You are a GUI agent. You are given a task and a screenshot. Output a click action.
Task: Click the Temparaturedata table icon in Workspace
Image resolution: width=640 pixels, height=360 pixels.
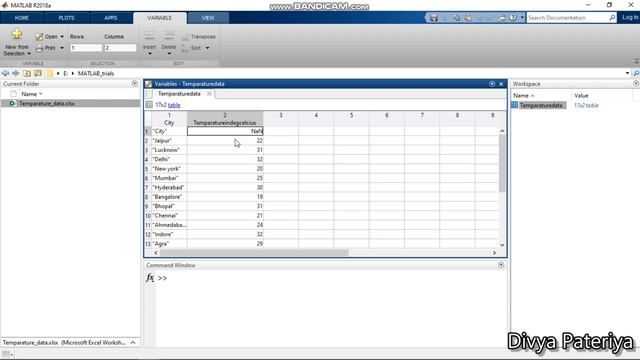point(515,105)
